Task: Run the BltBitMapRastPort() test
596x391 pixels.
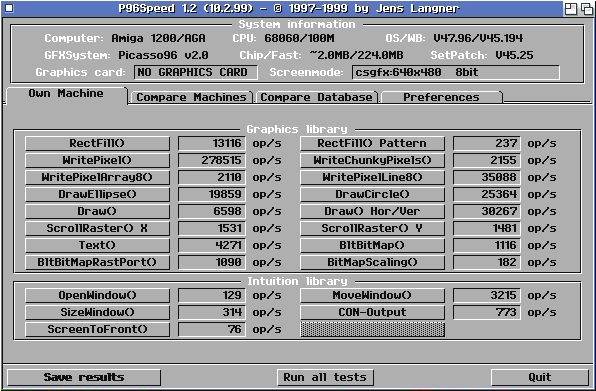Action: 97,262
